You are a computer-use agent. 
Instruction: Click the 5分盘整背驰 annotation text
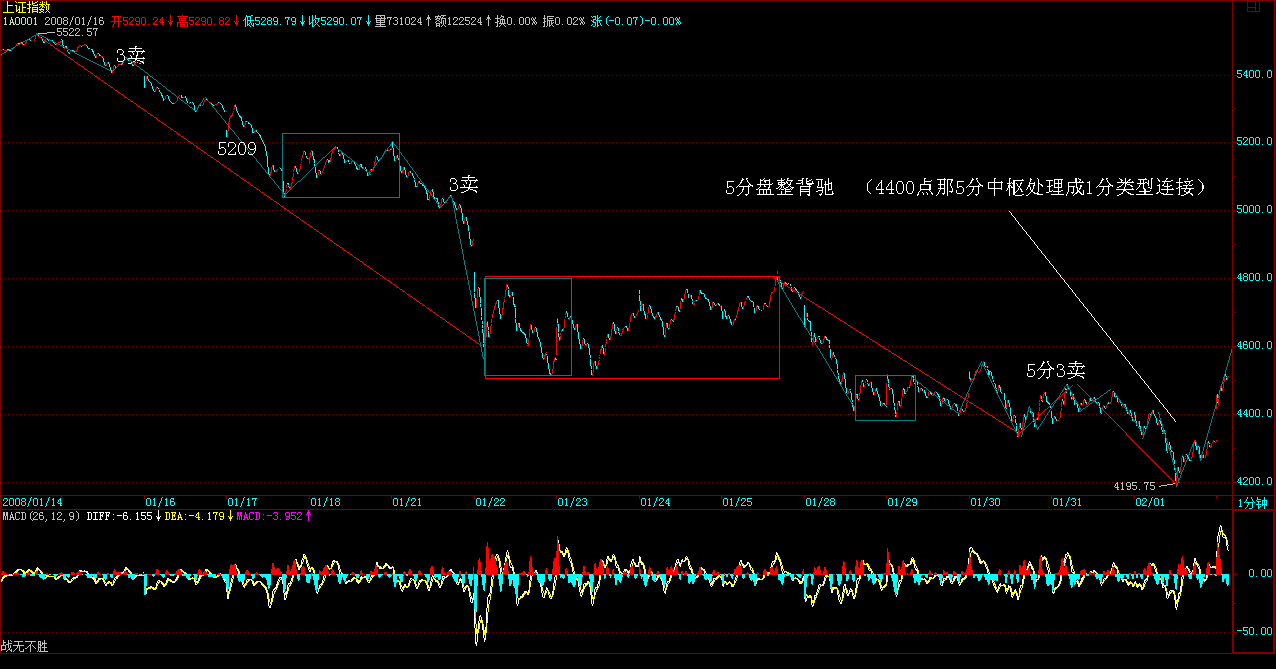[779, 188]
